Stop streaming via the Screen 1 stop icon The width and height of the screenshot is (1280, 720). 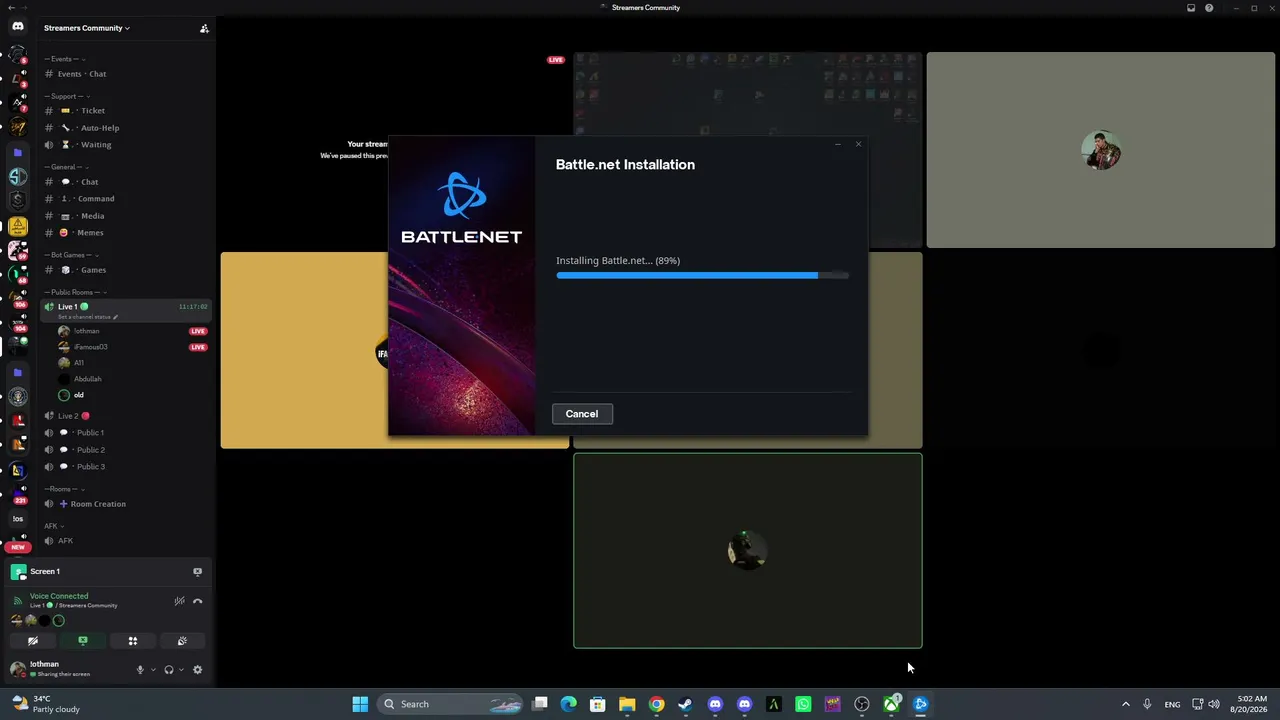click(197, 572)
